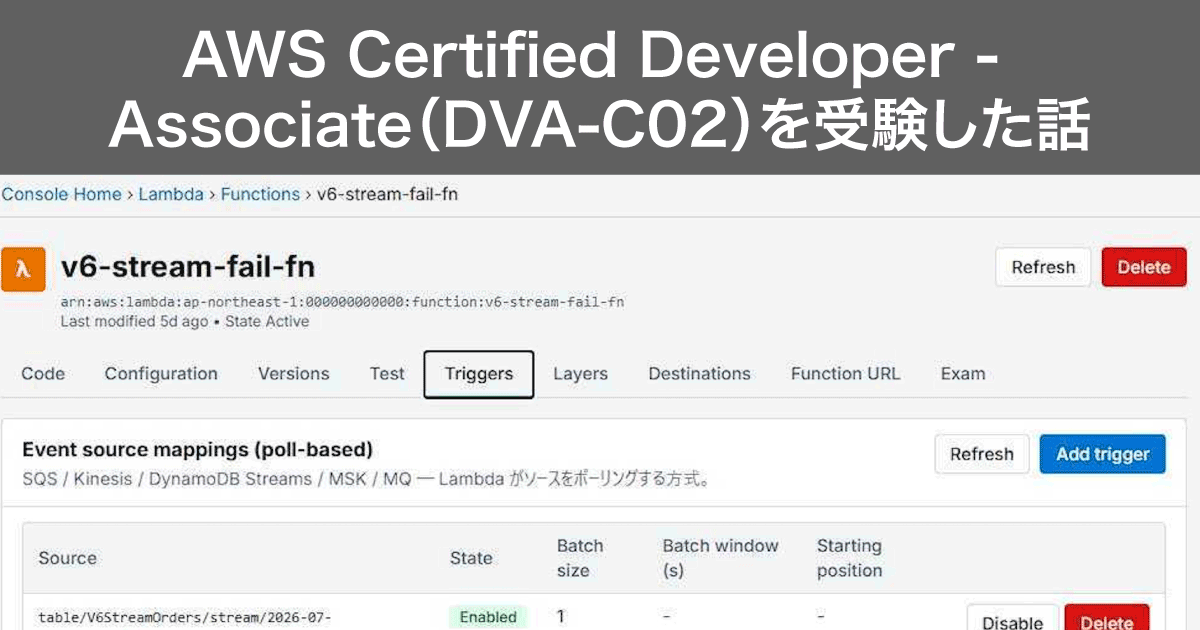Click the v6-stream-fail-fn heading
The width and height of the screenshot is (1200, 630).
[x=188, y=267]
